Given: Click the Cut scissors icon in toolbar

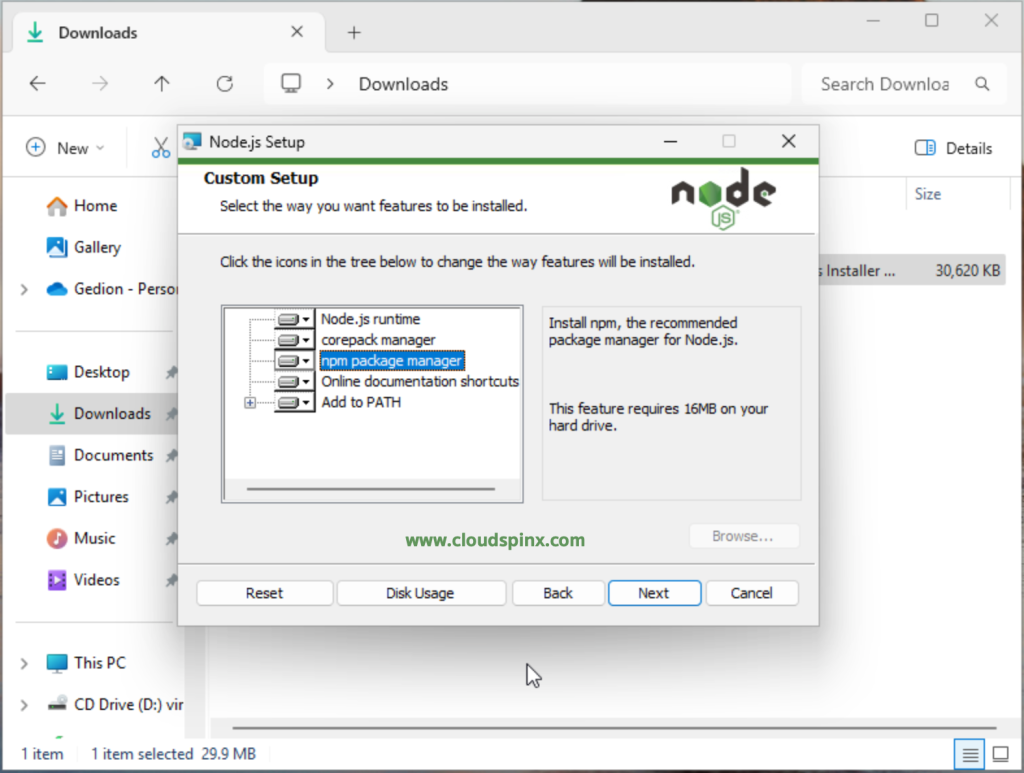Looking at the screenshot, I should [161, 148].
